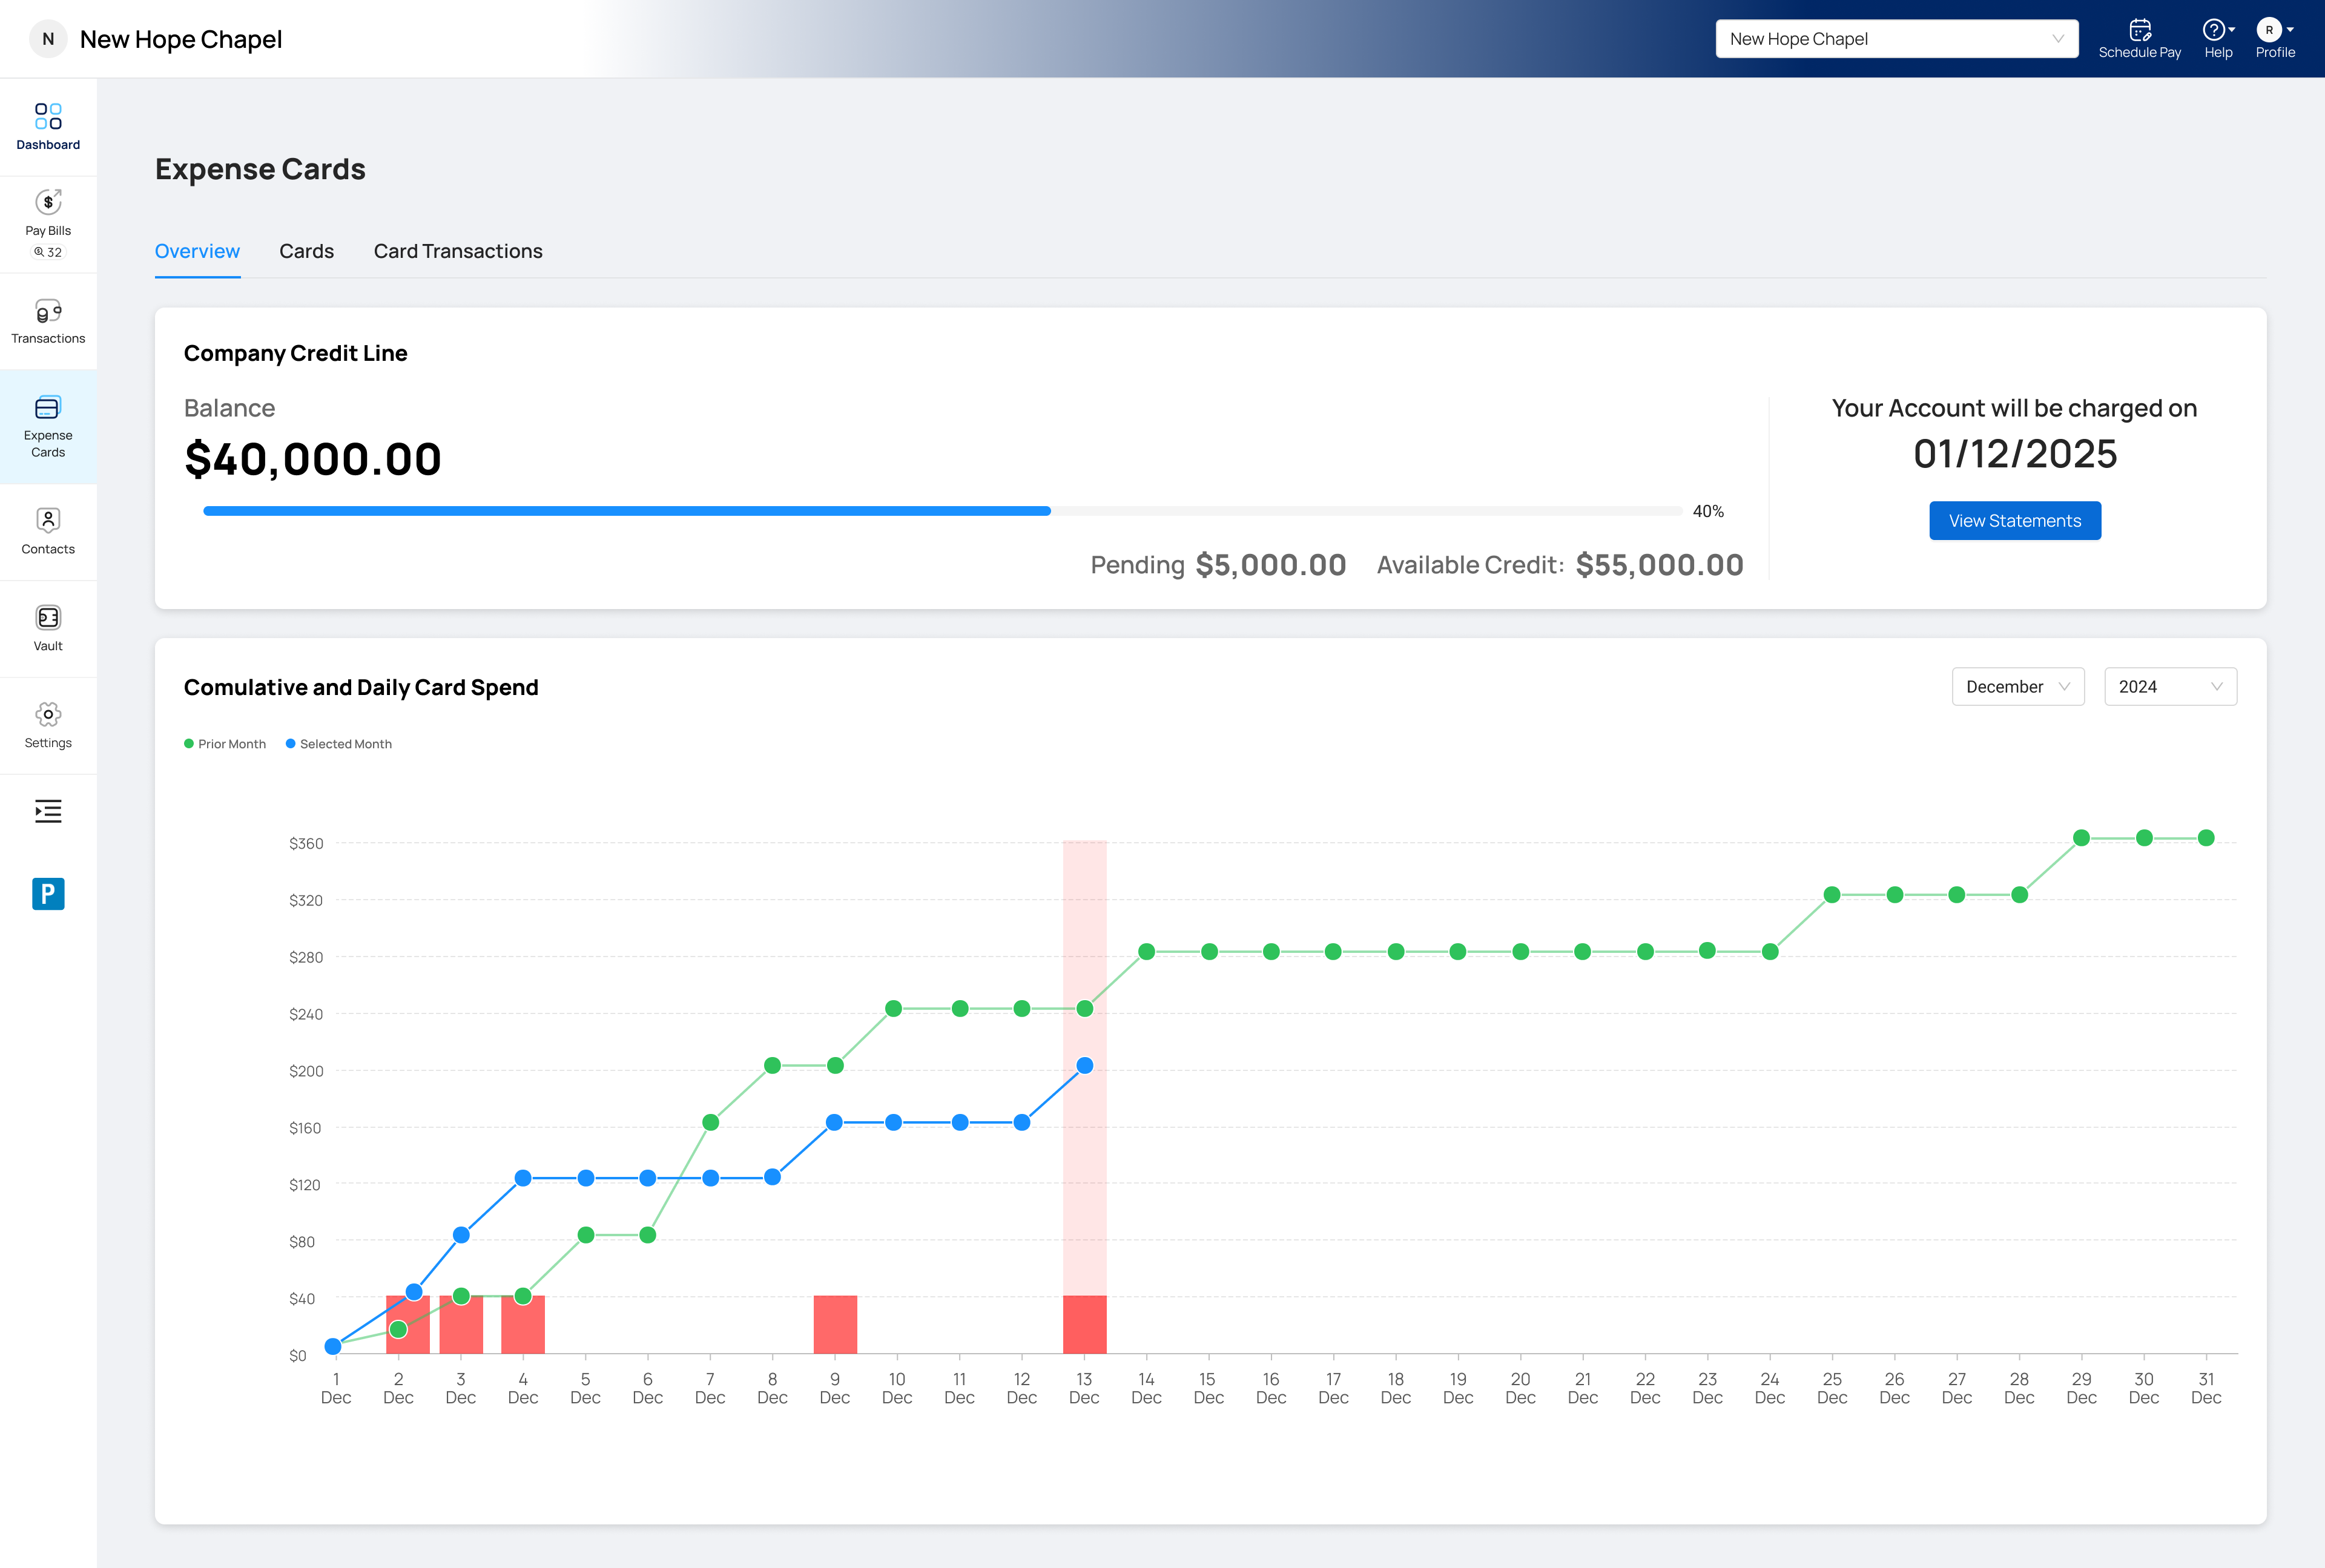Image resolution: width=2325 pixels, height=1568 pixels.
Task: Click the 14 Dec green data point
Action: [x=1147, y=952]
